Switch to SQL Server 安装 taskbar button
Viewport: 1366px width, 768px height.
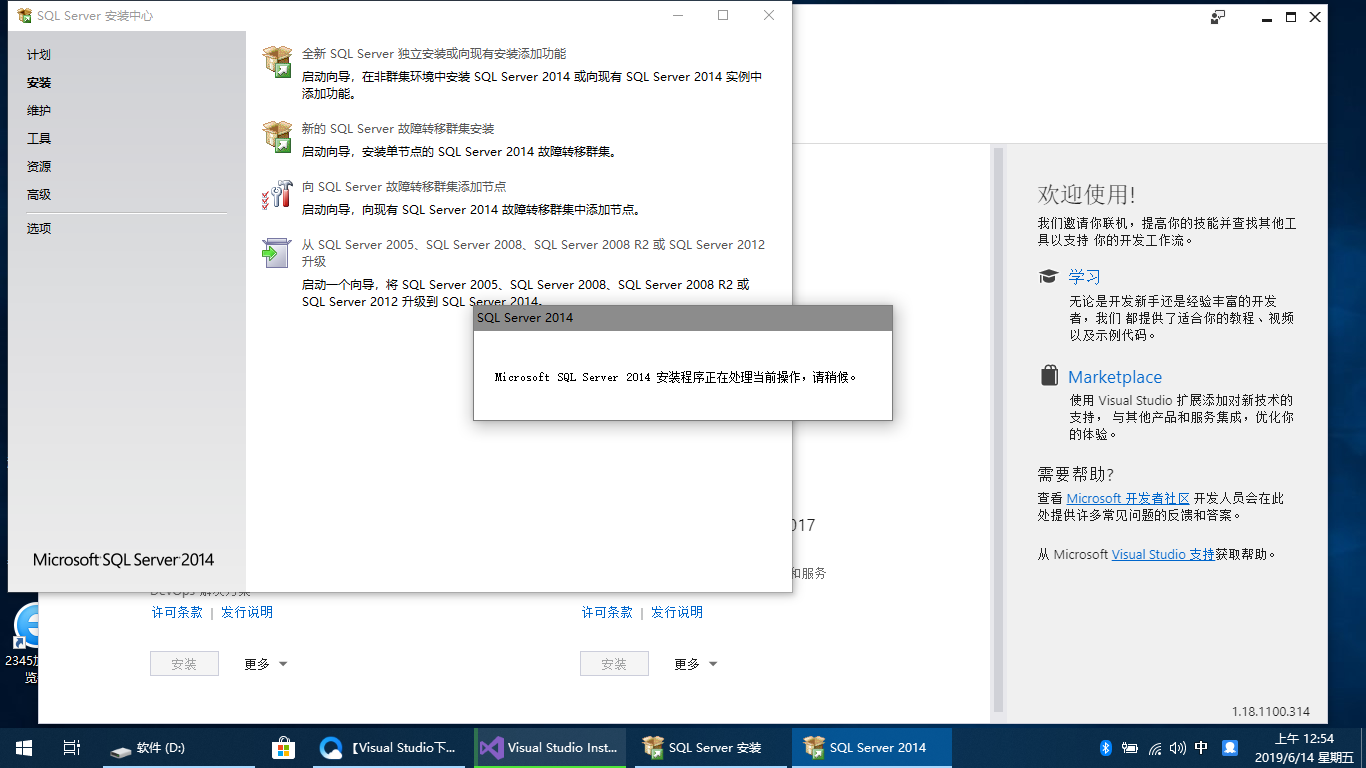[712, 748]
